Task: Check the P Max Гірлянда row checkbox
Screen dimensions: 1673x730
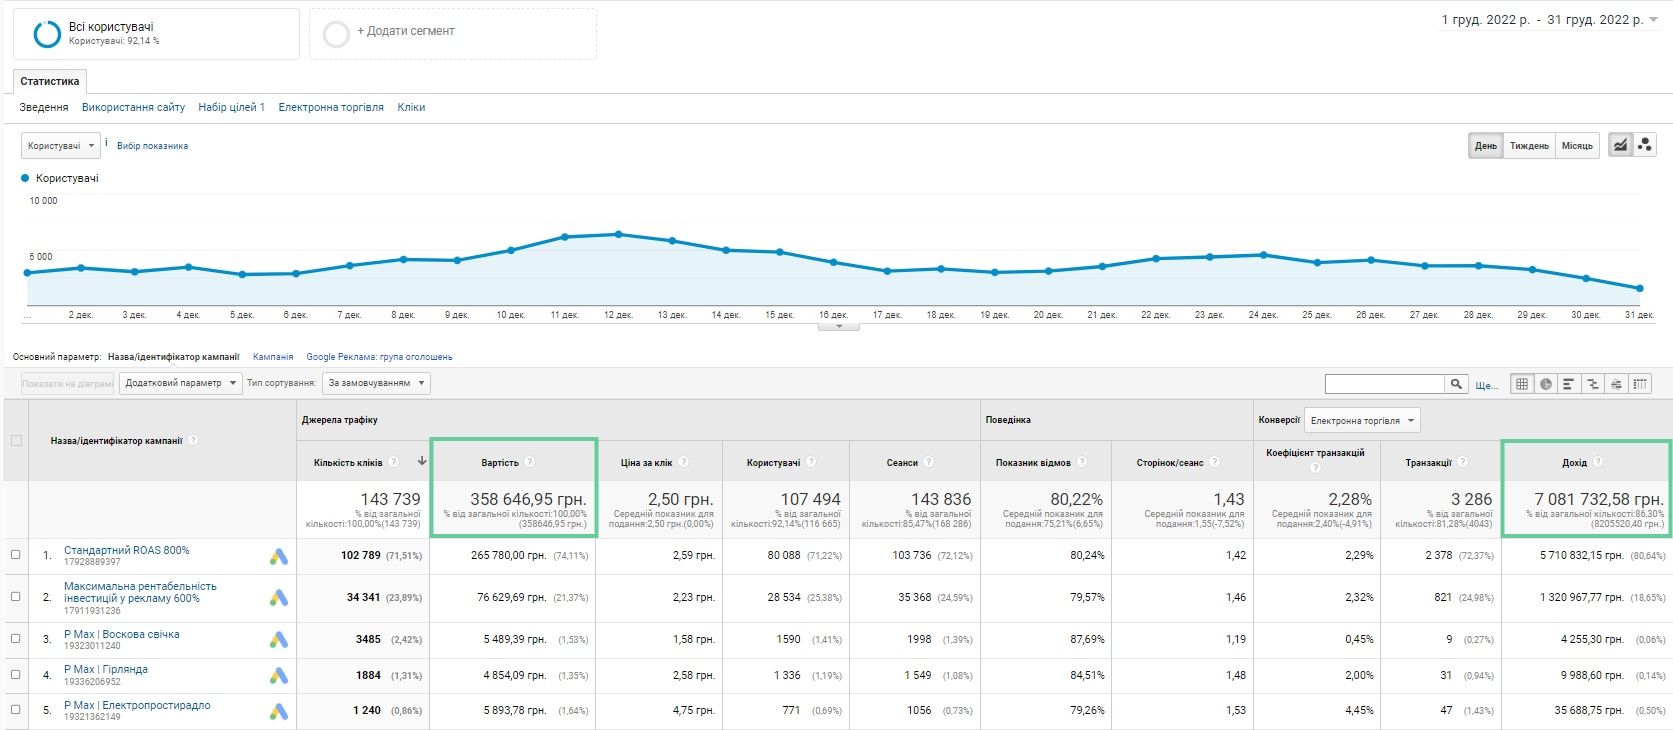Action: point(16,675)
